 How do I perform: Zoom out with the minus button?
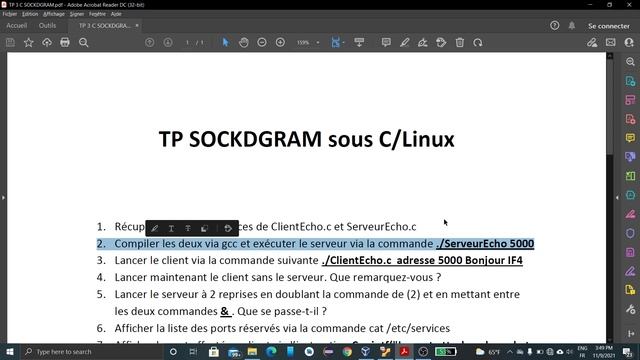point(262,42)
